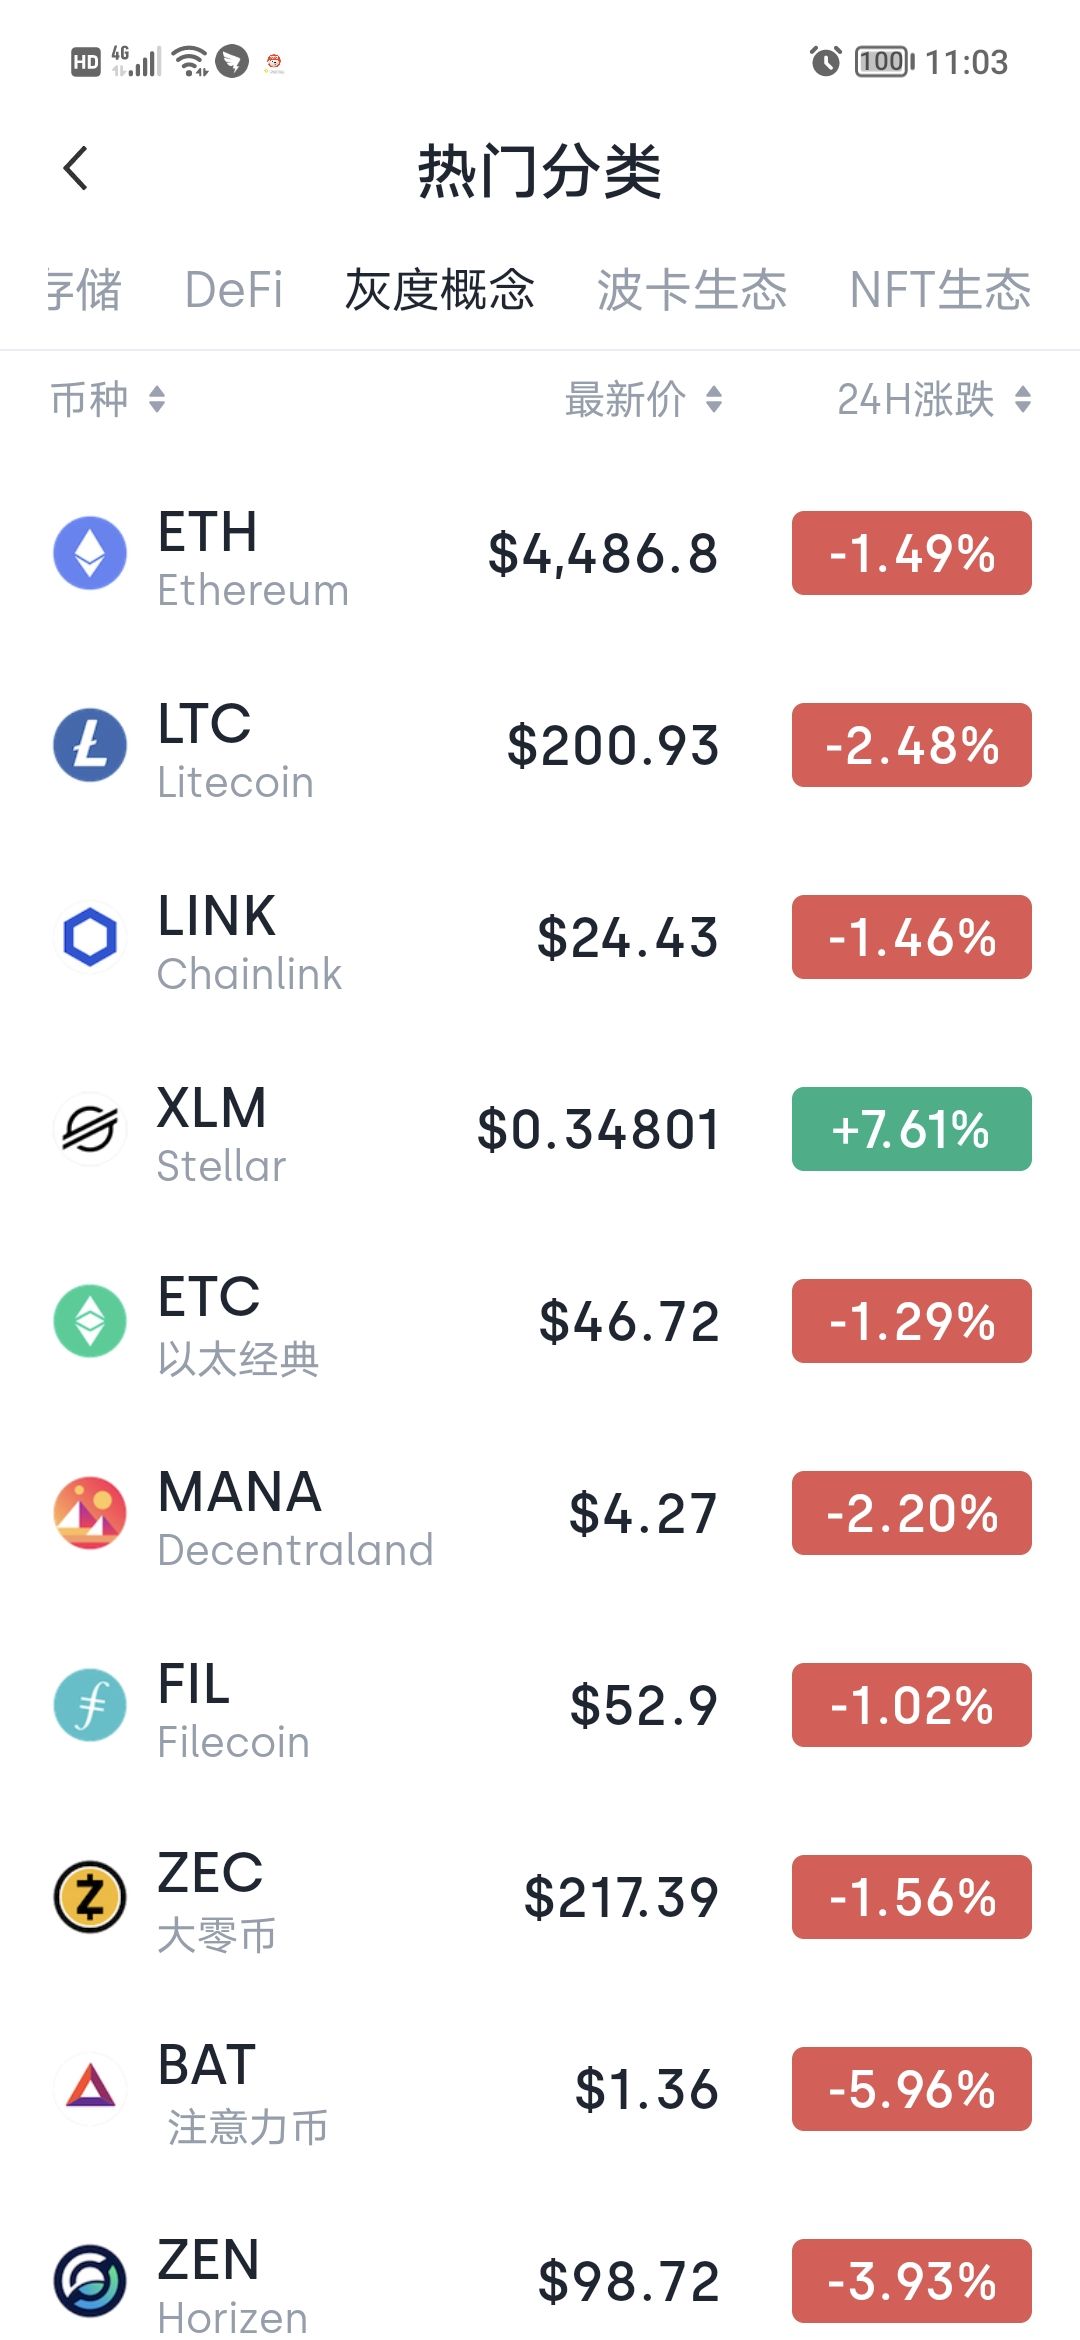Image resolution: width=1080 pixels, height=2340 pixels.
Task: Select the Zcash ZEC icon
Action: (x=90, y=1897)
